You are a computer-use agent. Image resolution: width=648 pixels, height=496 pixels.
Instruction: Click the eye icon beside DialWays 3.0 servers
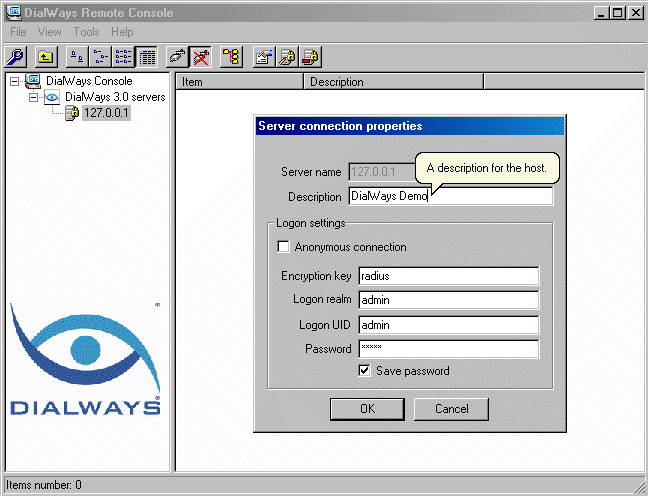coord(52,97)
